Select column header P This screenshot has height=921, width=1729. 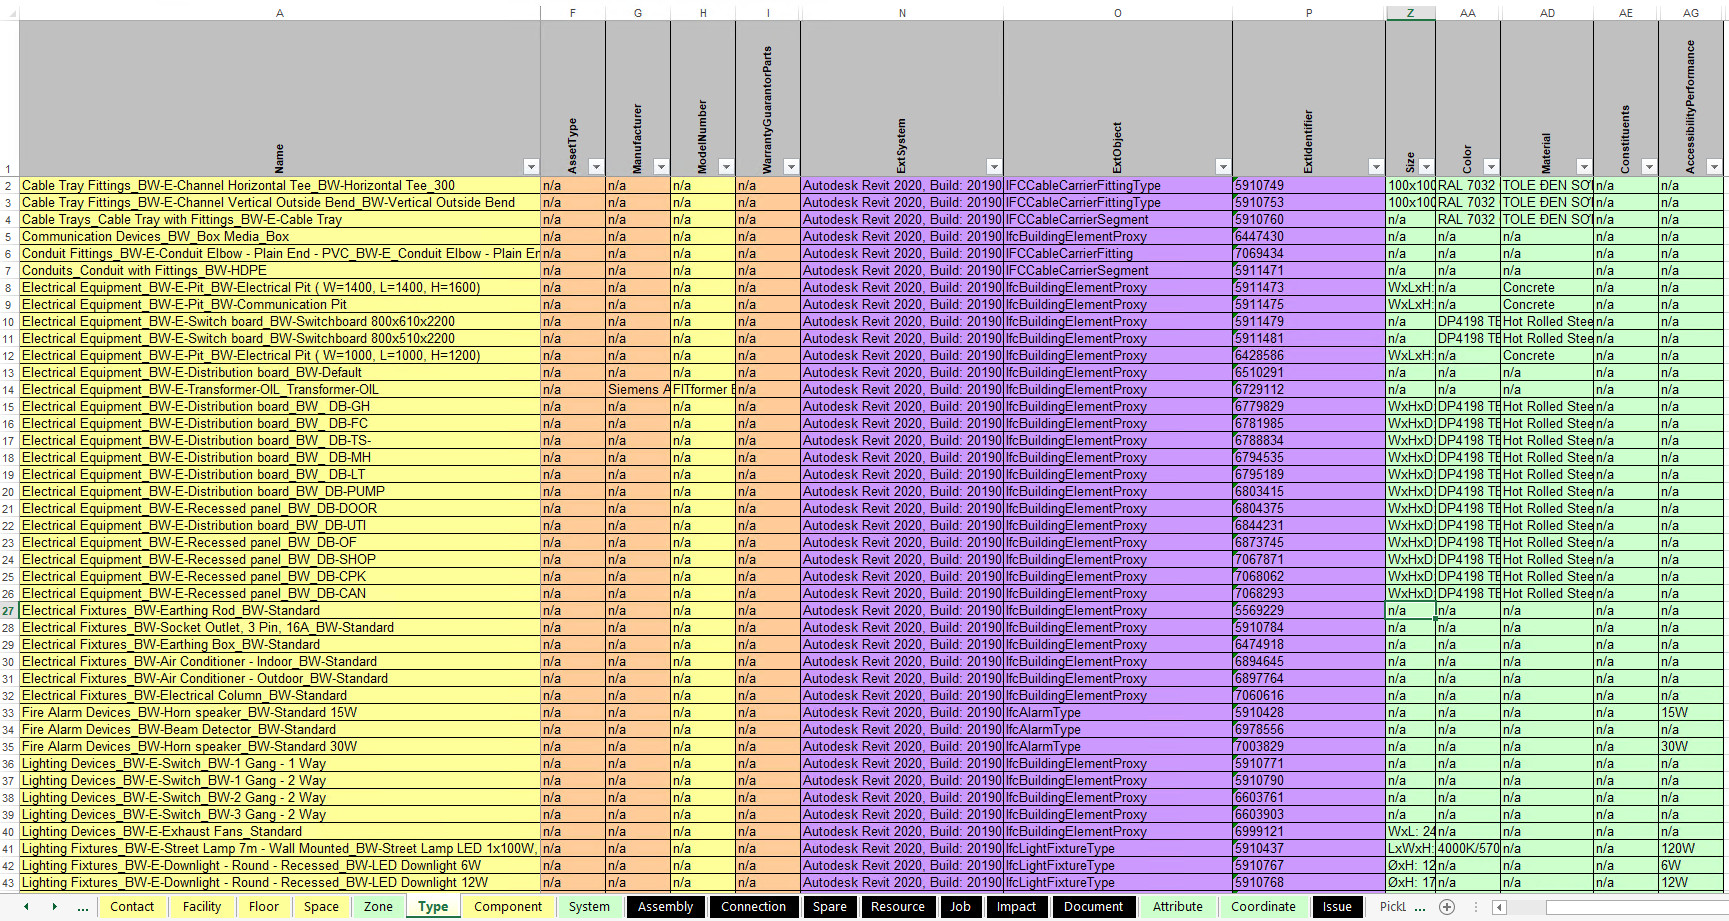(x=1308, y=13)
